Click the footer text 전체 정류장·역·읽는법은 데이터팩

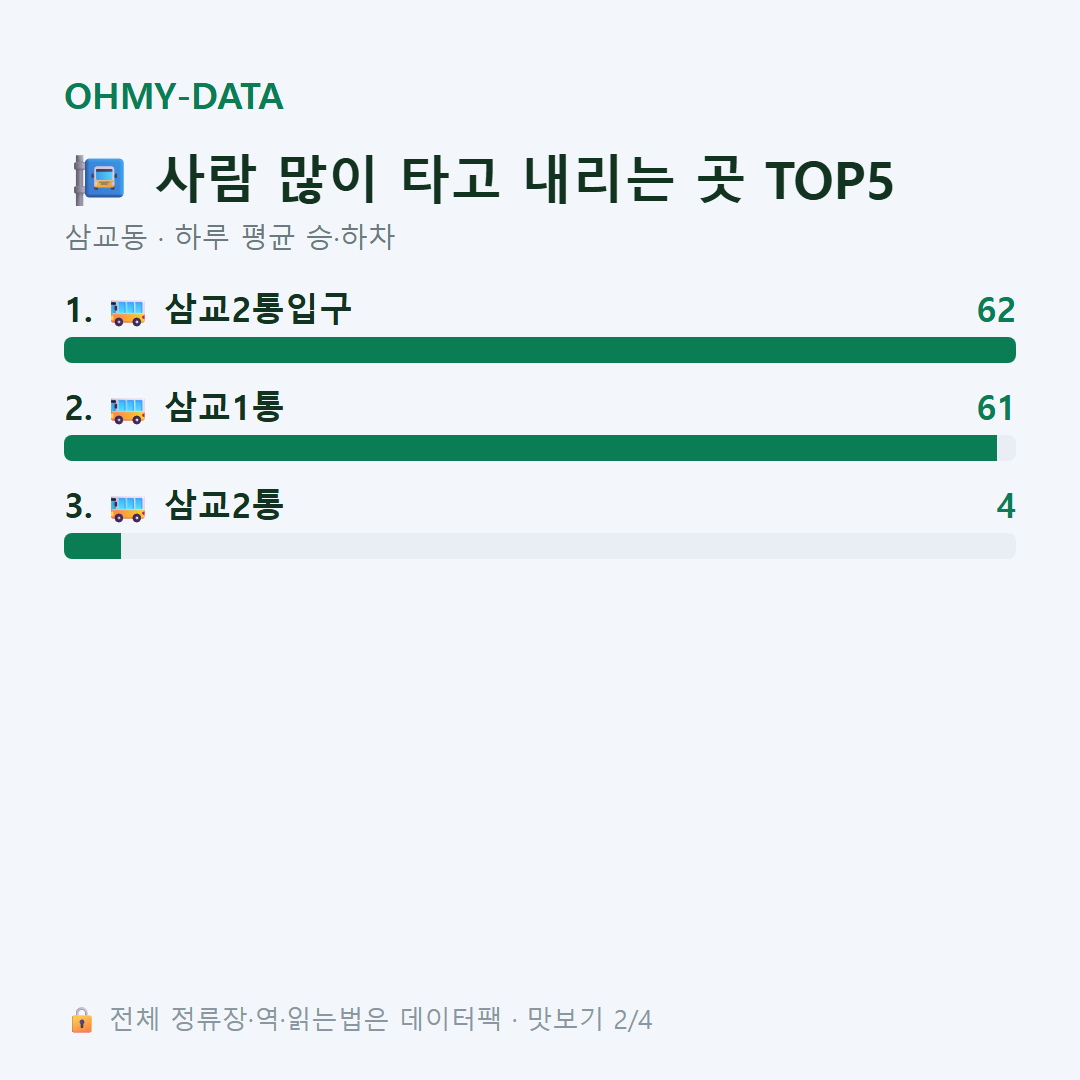305,1019
